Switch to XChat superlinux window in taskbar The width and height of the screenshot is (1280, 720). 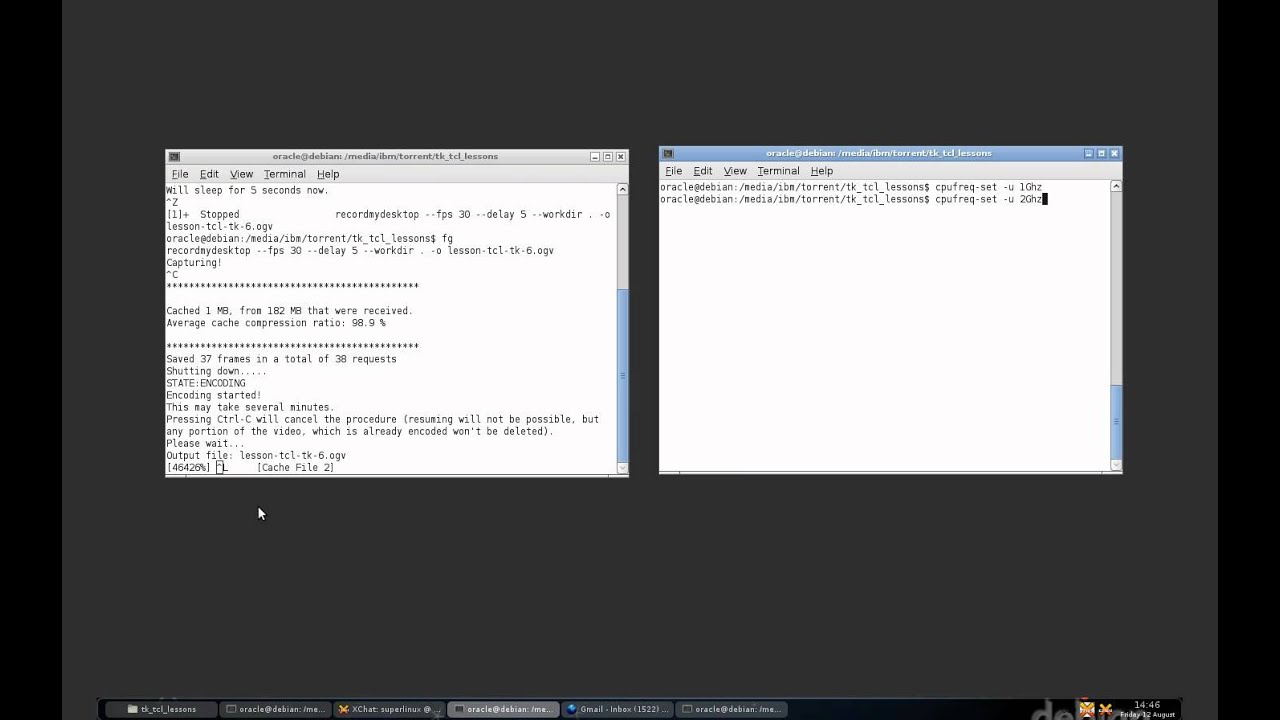point(389,709)
